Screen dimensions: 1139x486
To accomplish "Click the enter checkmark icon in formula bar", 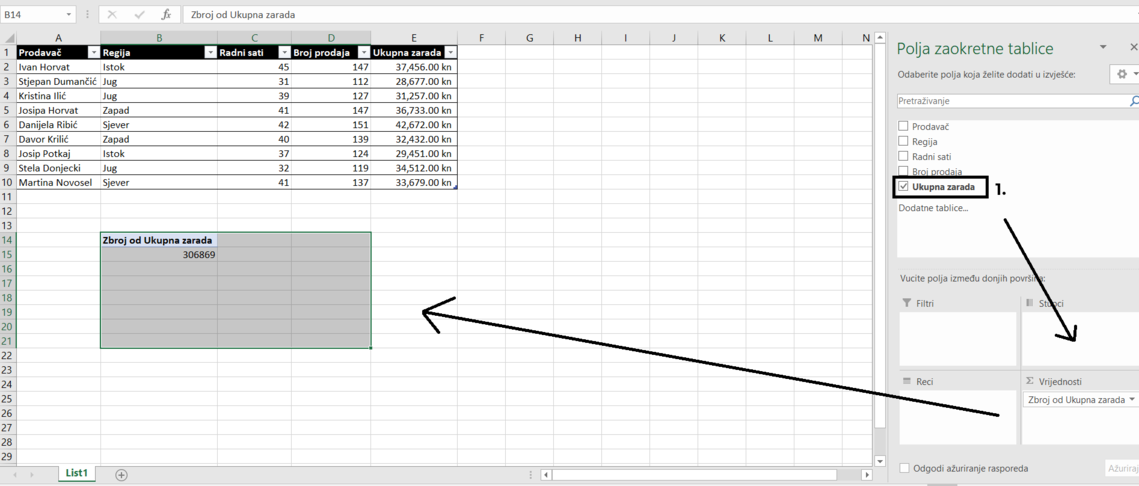I will (139, 15).
